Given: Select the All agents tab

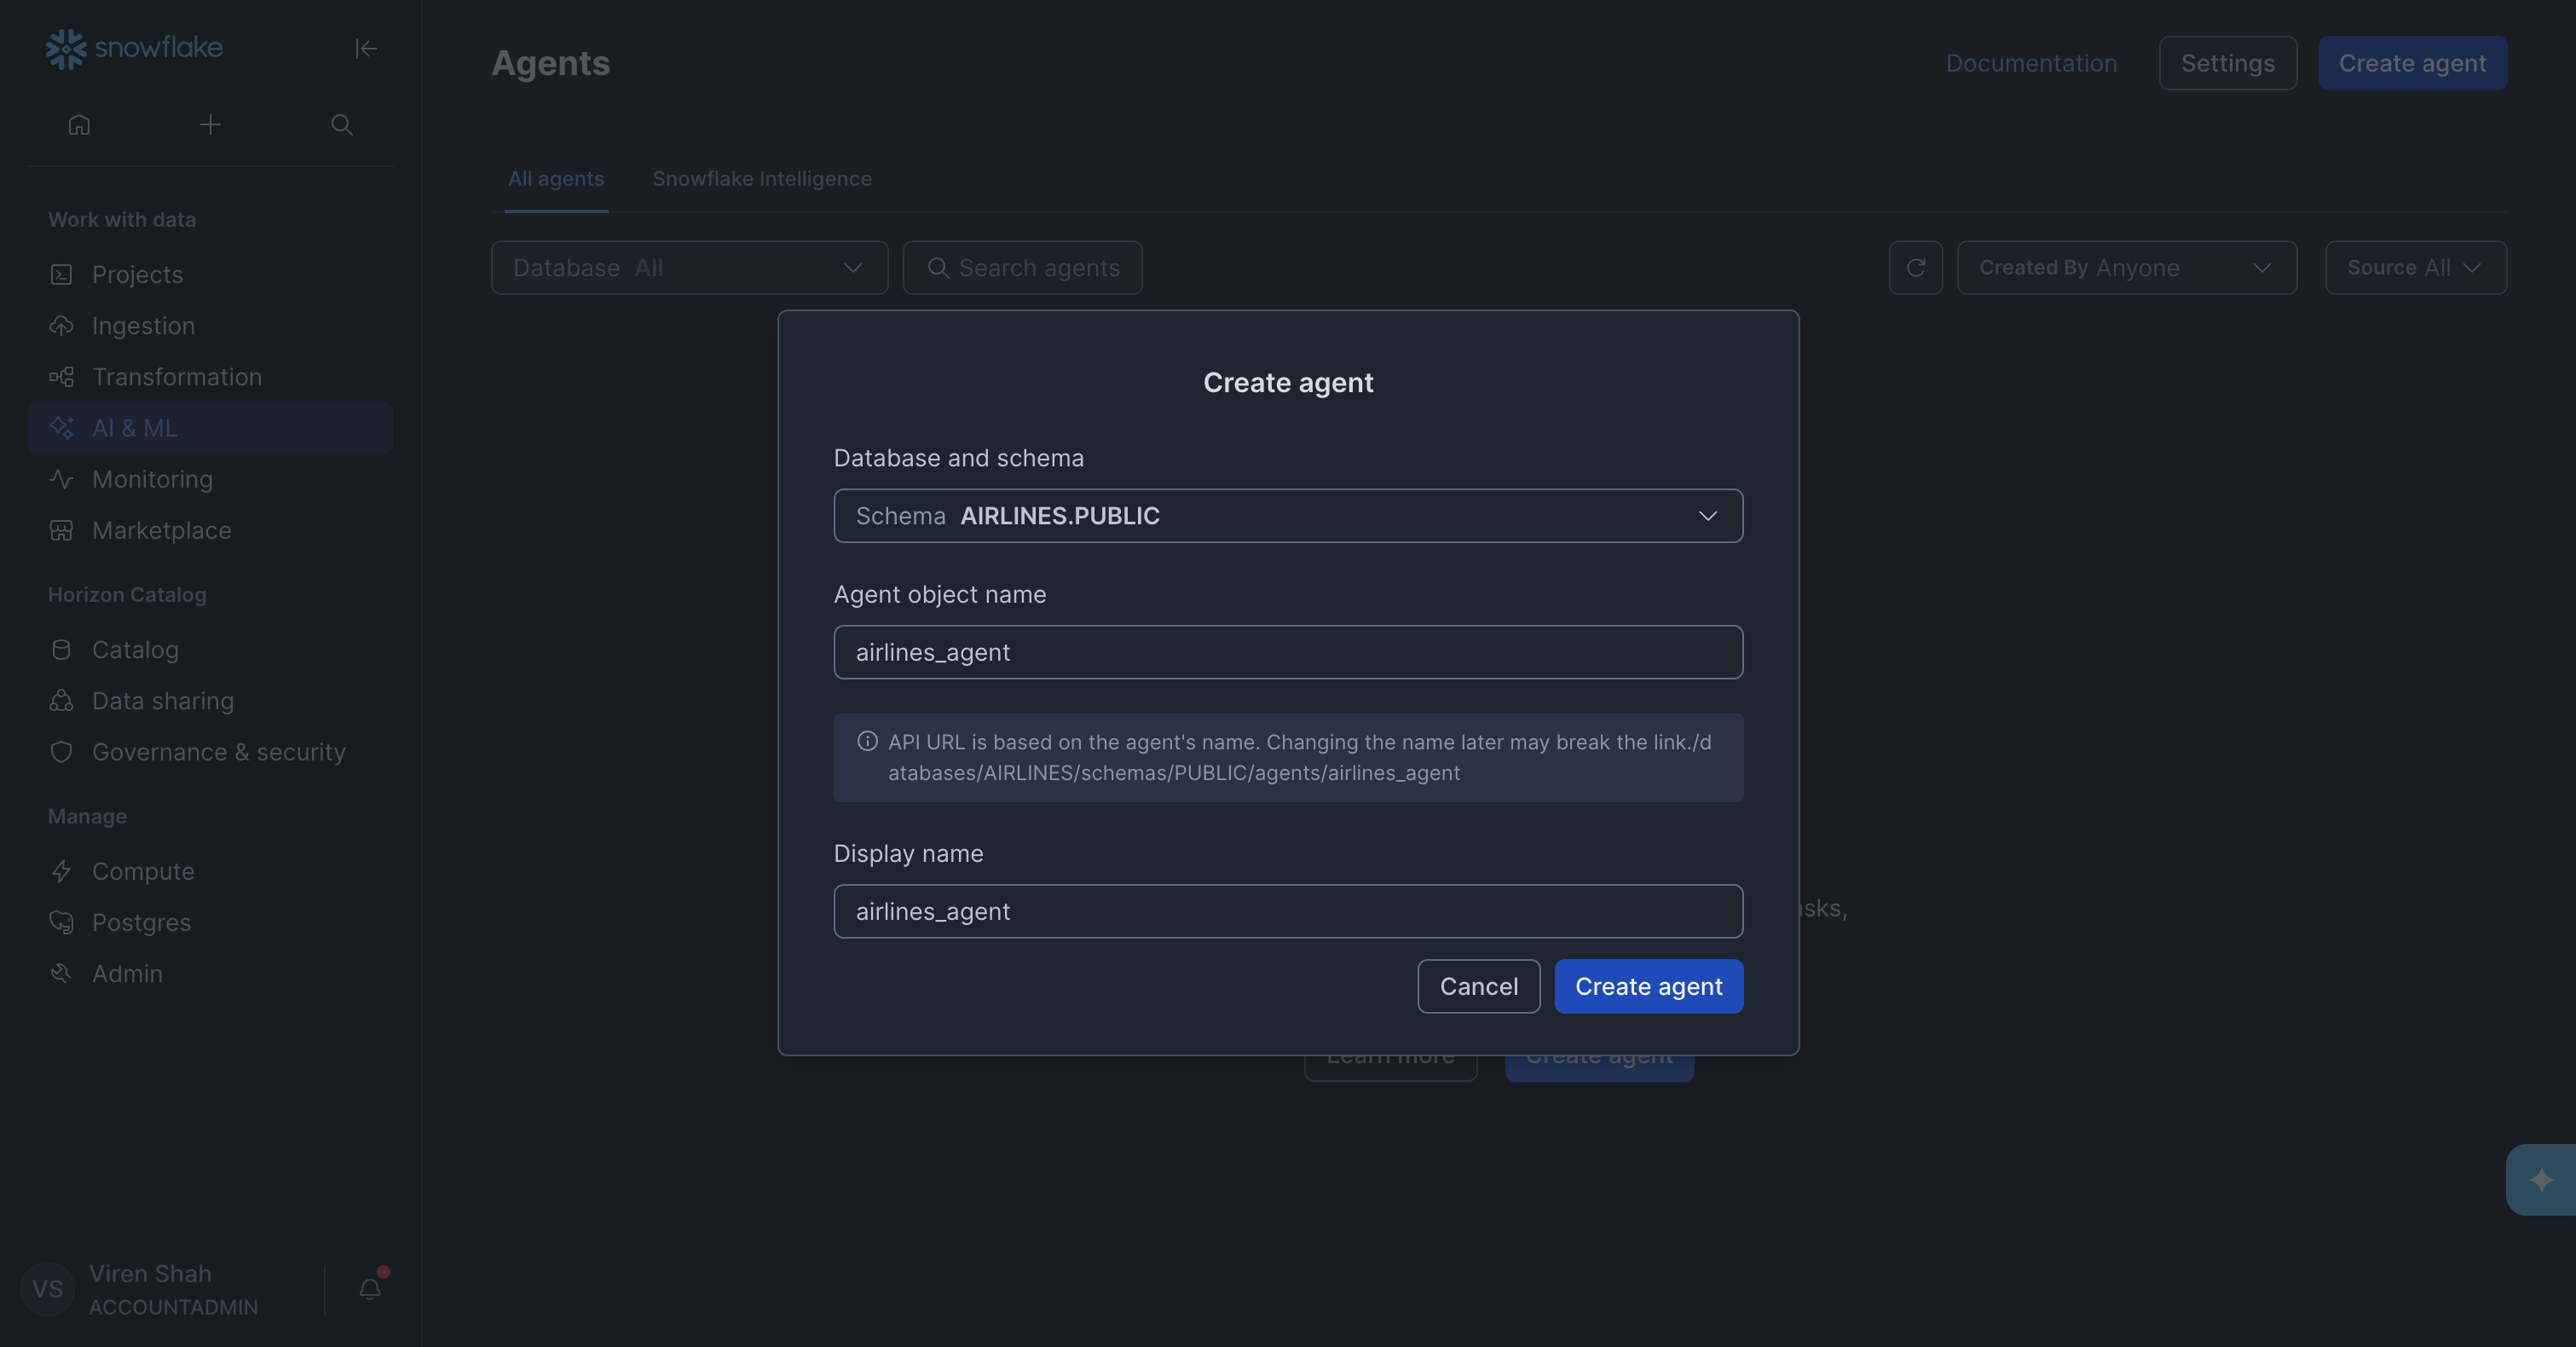Looking at the screenshot, I should (556, 179).
